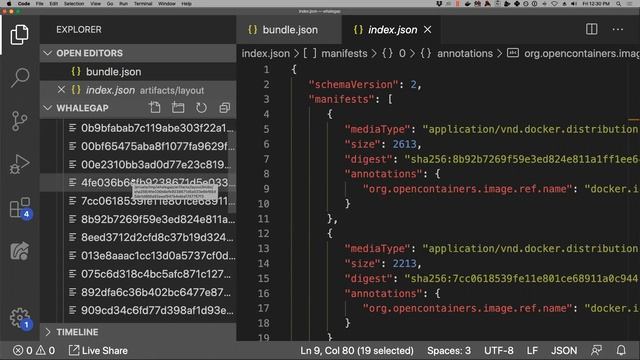Viewport: 640px width, 360px height.
Task: Open the View menu
Action: point(95,4)
